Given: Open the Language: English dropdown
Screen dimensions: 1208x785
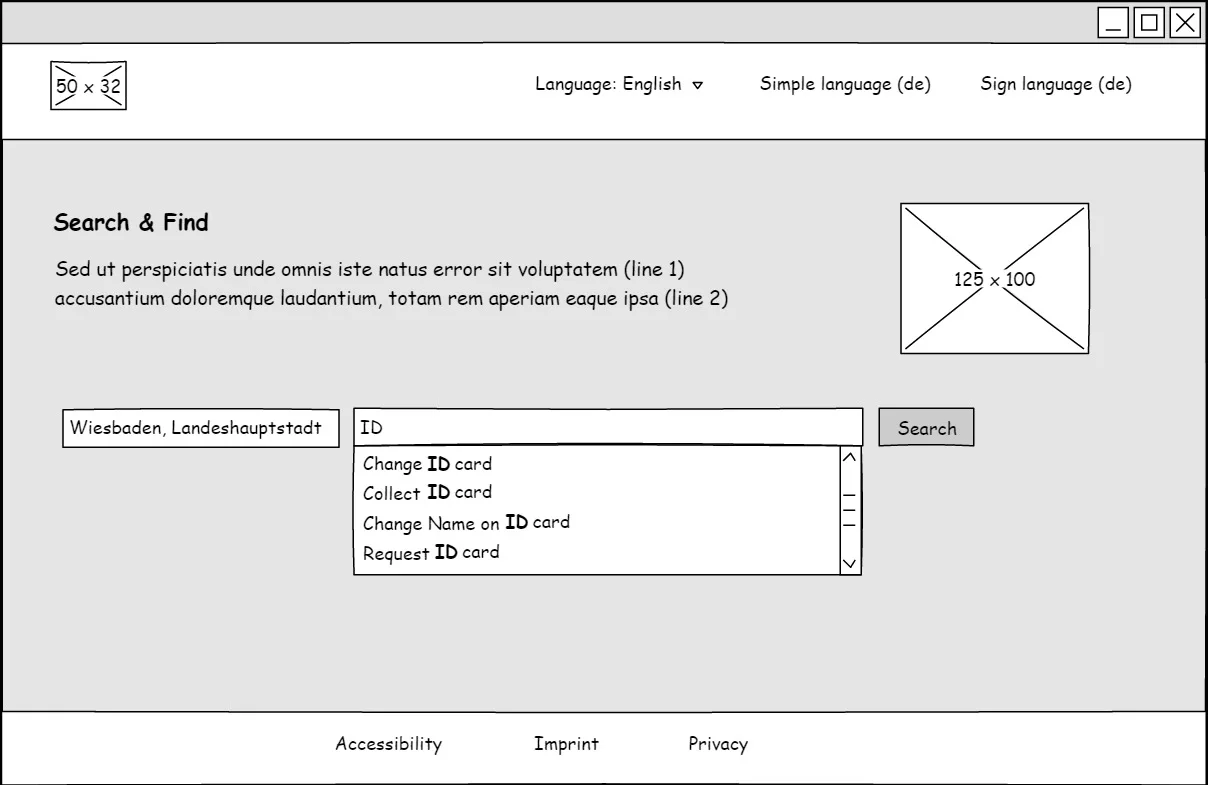Looking at the screenshot, I should pyautogui.click(x=619, y=85).
